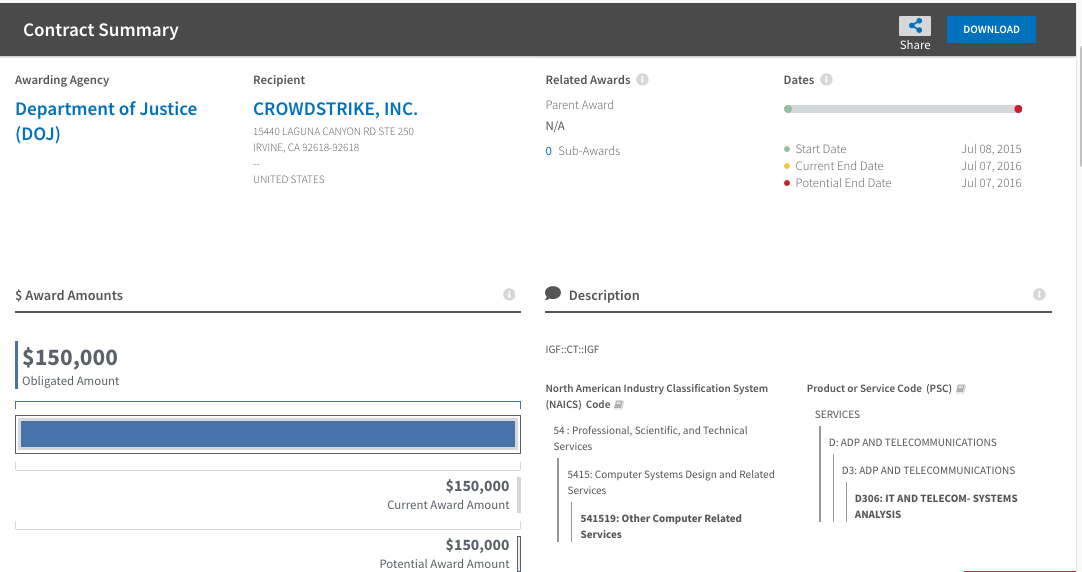Click the Contract Summary header title
The width and height of the screenshot is (1082, 572).
tap(101, 30)
